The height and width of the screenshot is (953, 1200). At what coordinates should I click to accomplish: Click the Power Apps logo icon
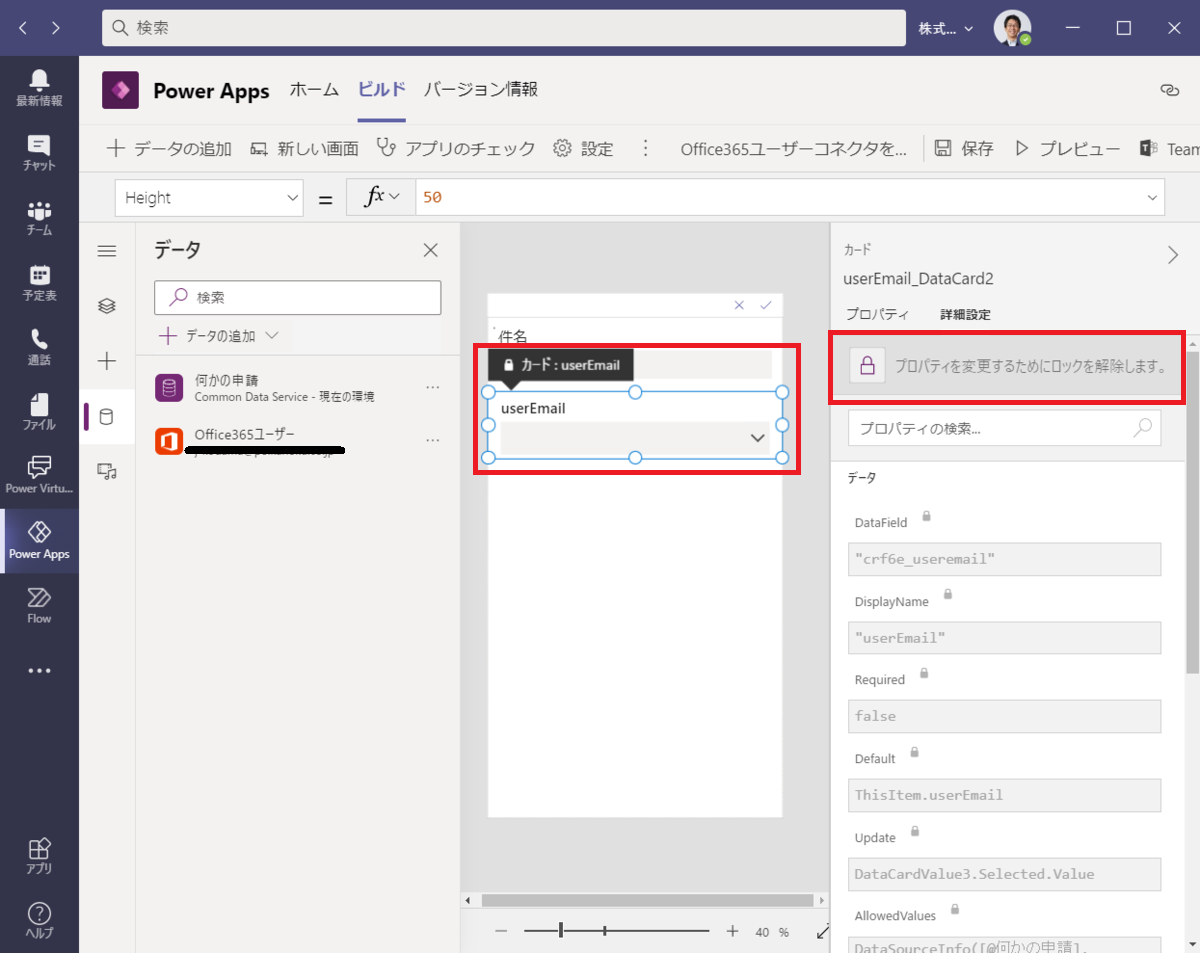click(x=120, y=90)
